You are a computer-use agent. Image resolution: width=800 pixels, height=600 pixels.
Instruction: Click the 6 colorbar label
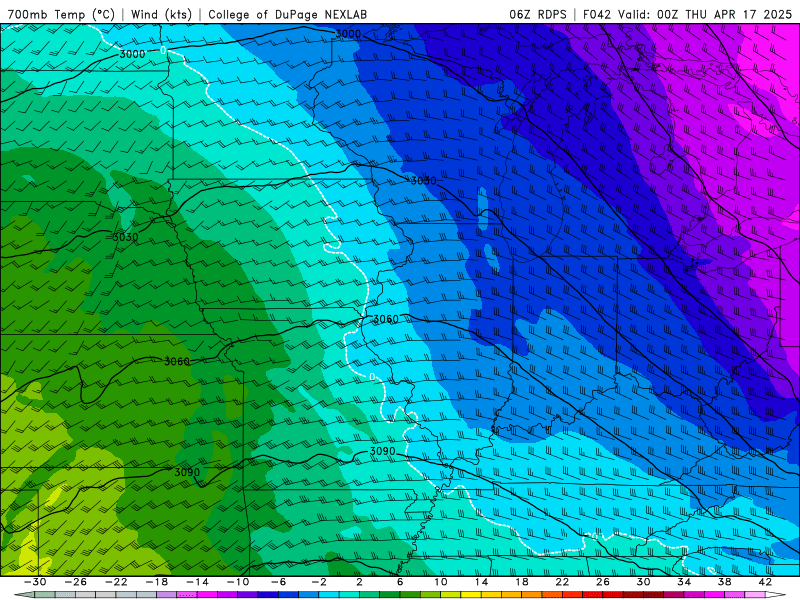coord(400,582)
